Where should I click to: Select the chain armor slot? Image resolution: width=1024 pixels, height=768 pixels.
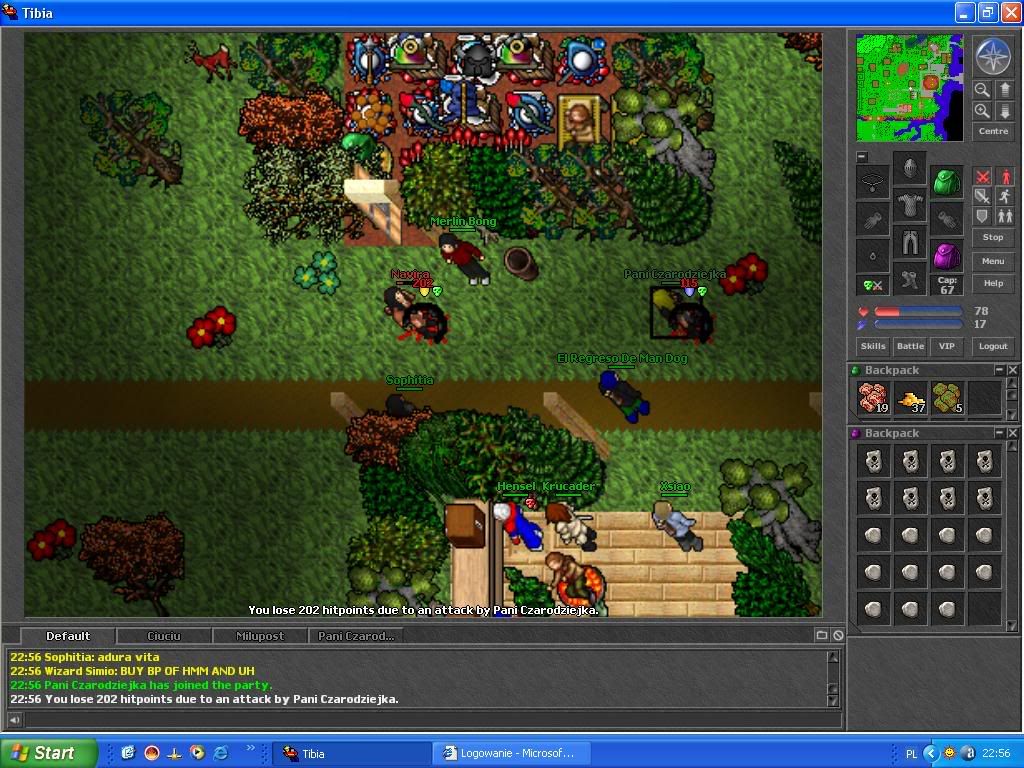tap(910, 206)
